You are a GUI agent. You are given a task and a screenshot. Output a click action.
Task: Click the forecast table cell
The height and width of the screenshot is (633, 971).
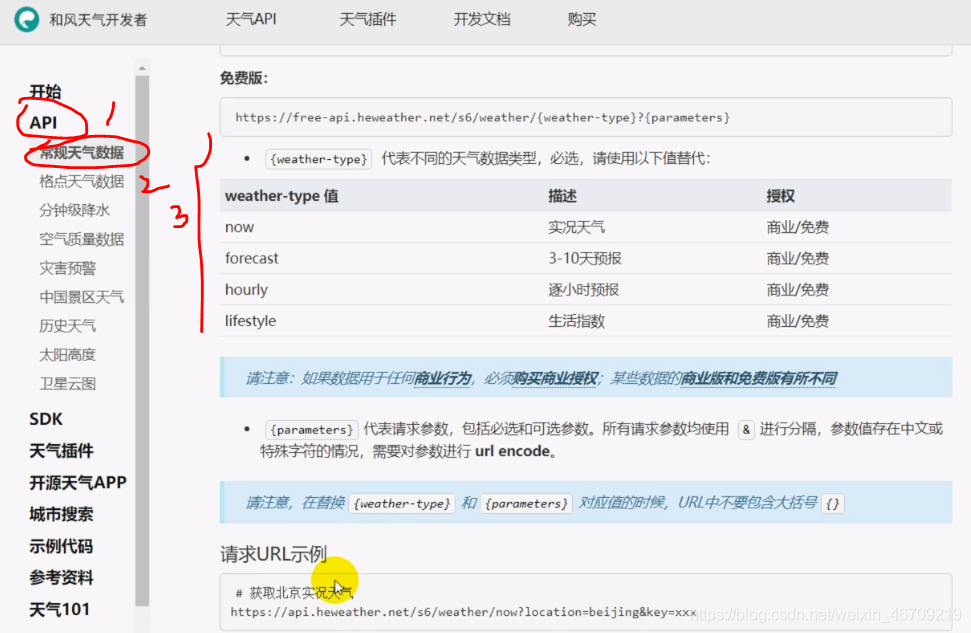(251, 258)
